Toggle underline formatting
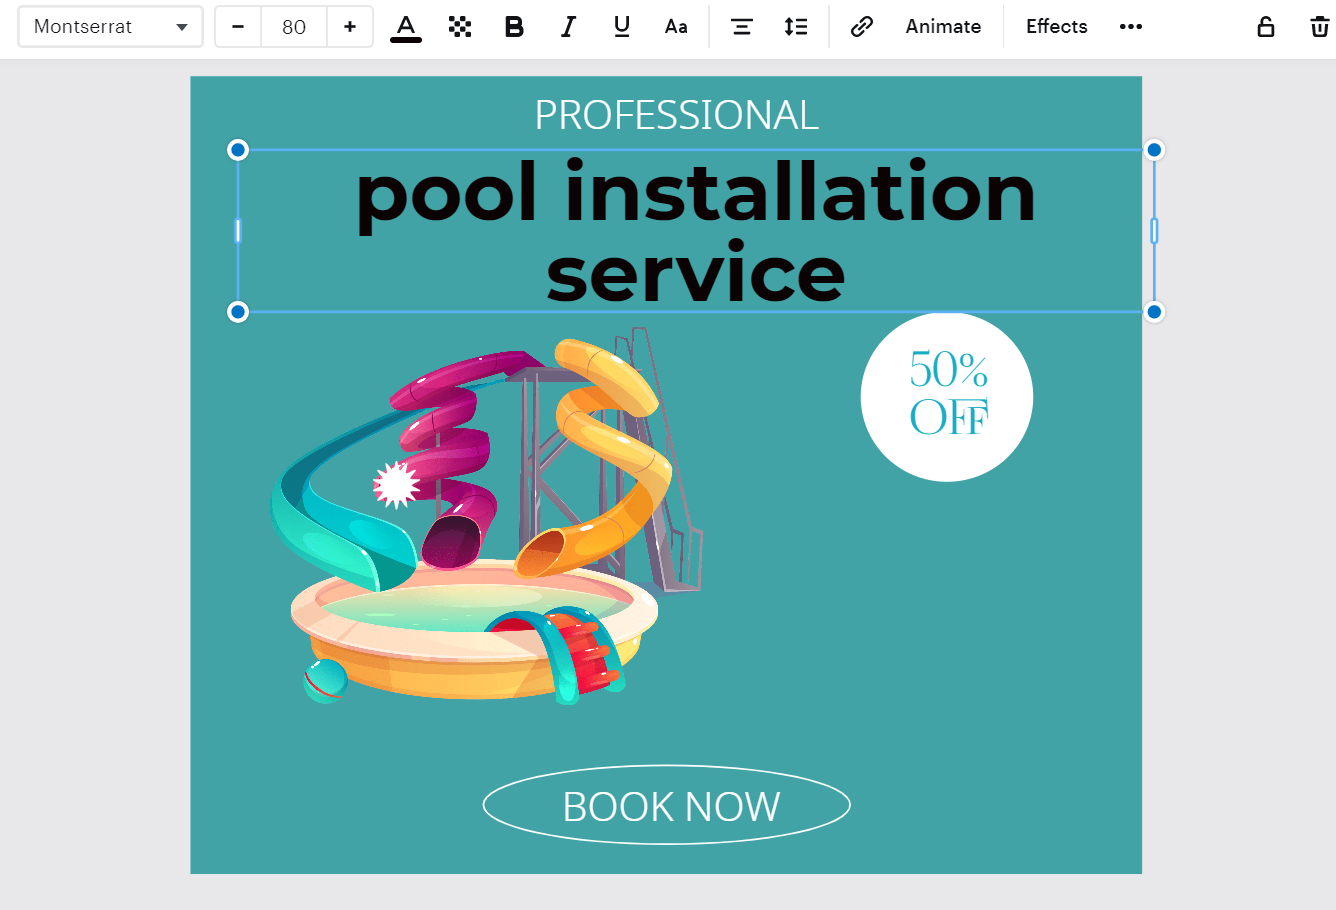This screenshot has height=910, width=1336. click(622, 27)
